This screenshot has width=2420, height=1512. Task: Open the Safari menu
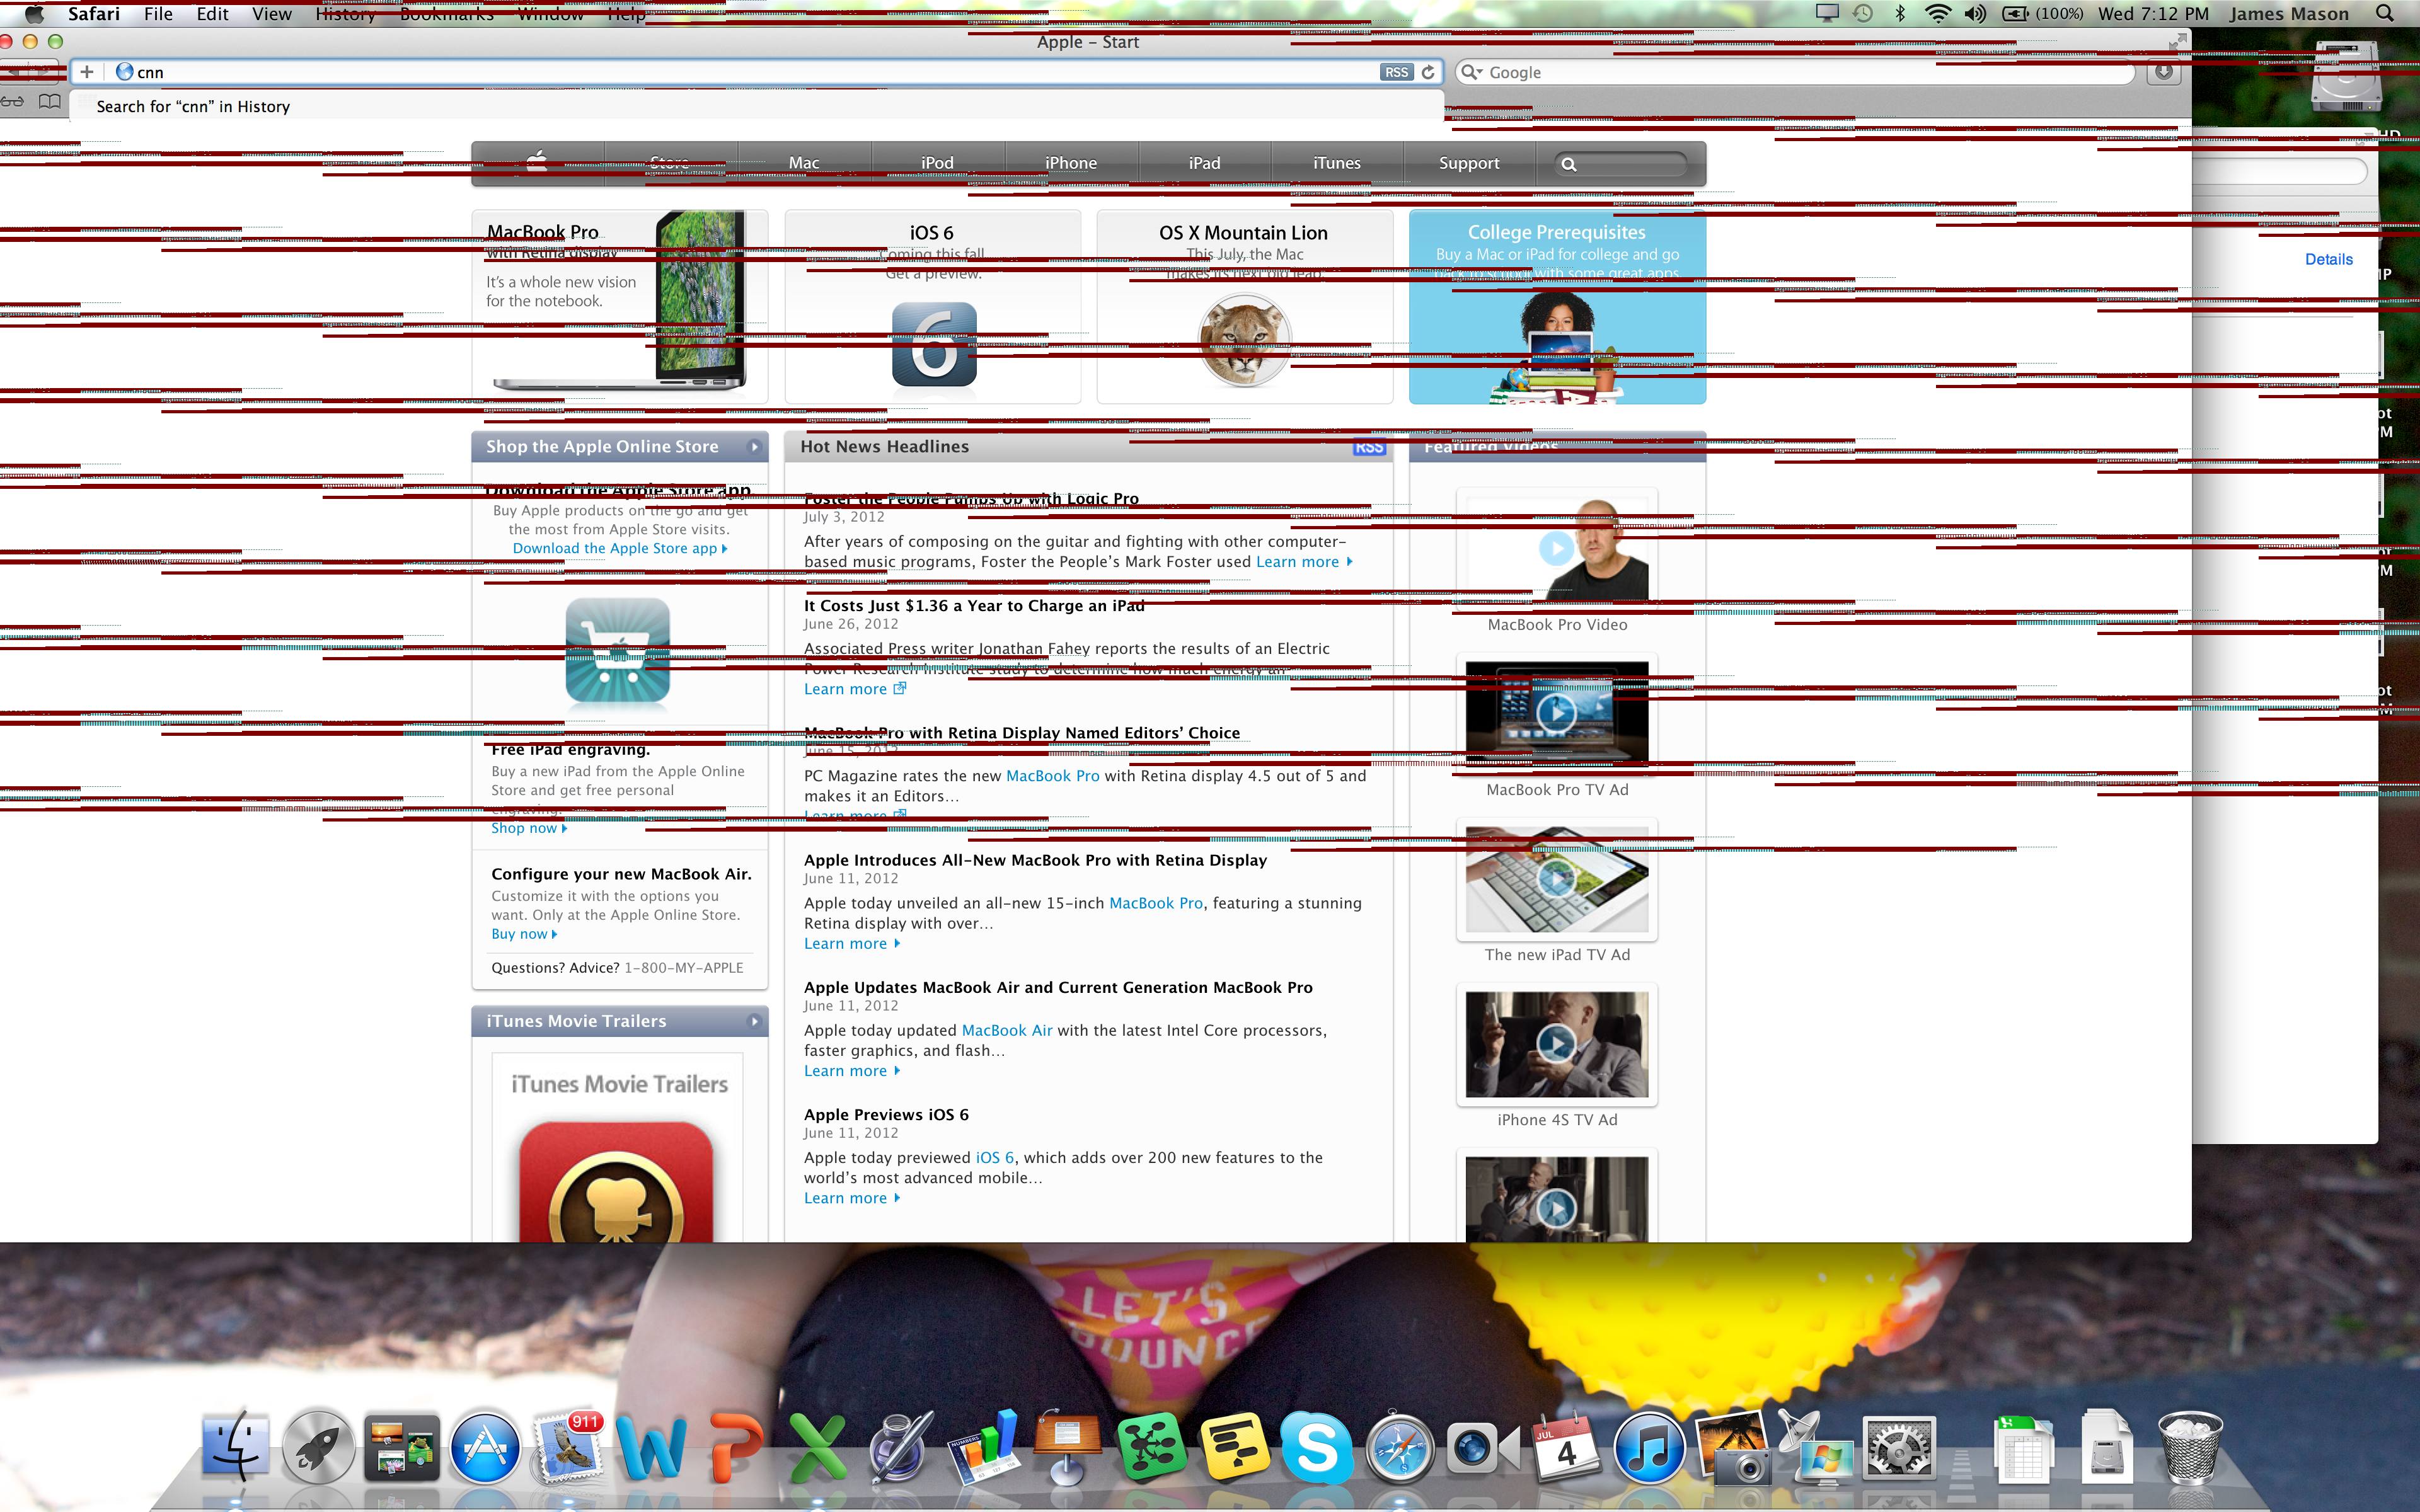coord(94,14)
